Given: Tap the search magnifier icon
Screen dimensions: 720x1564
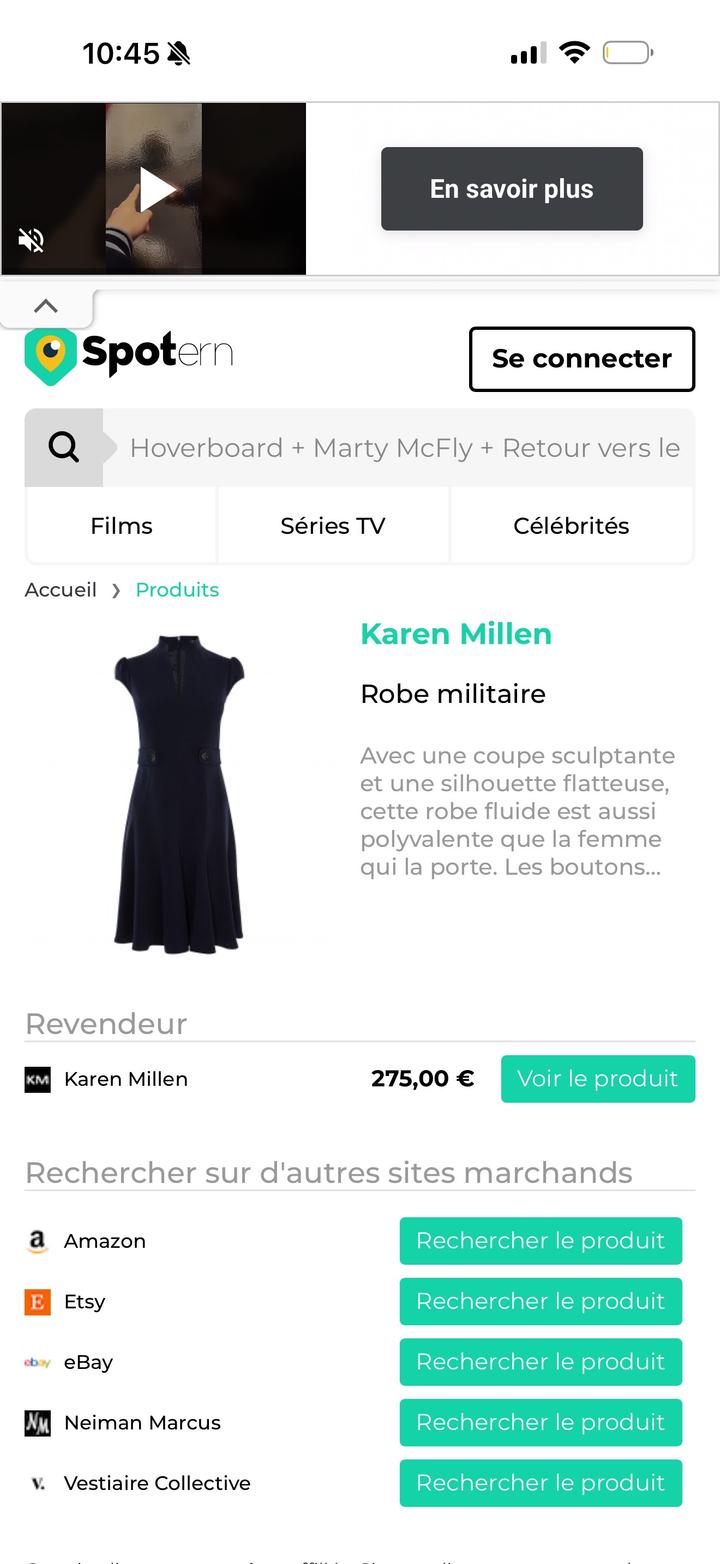Looking at the screenshot, I should 64,447.
